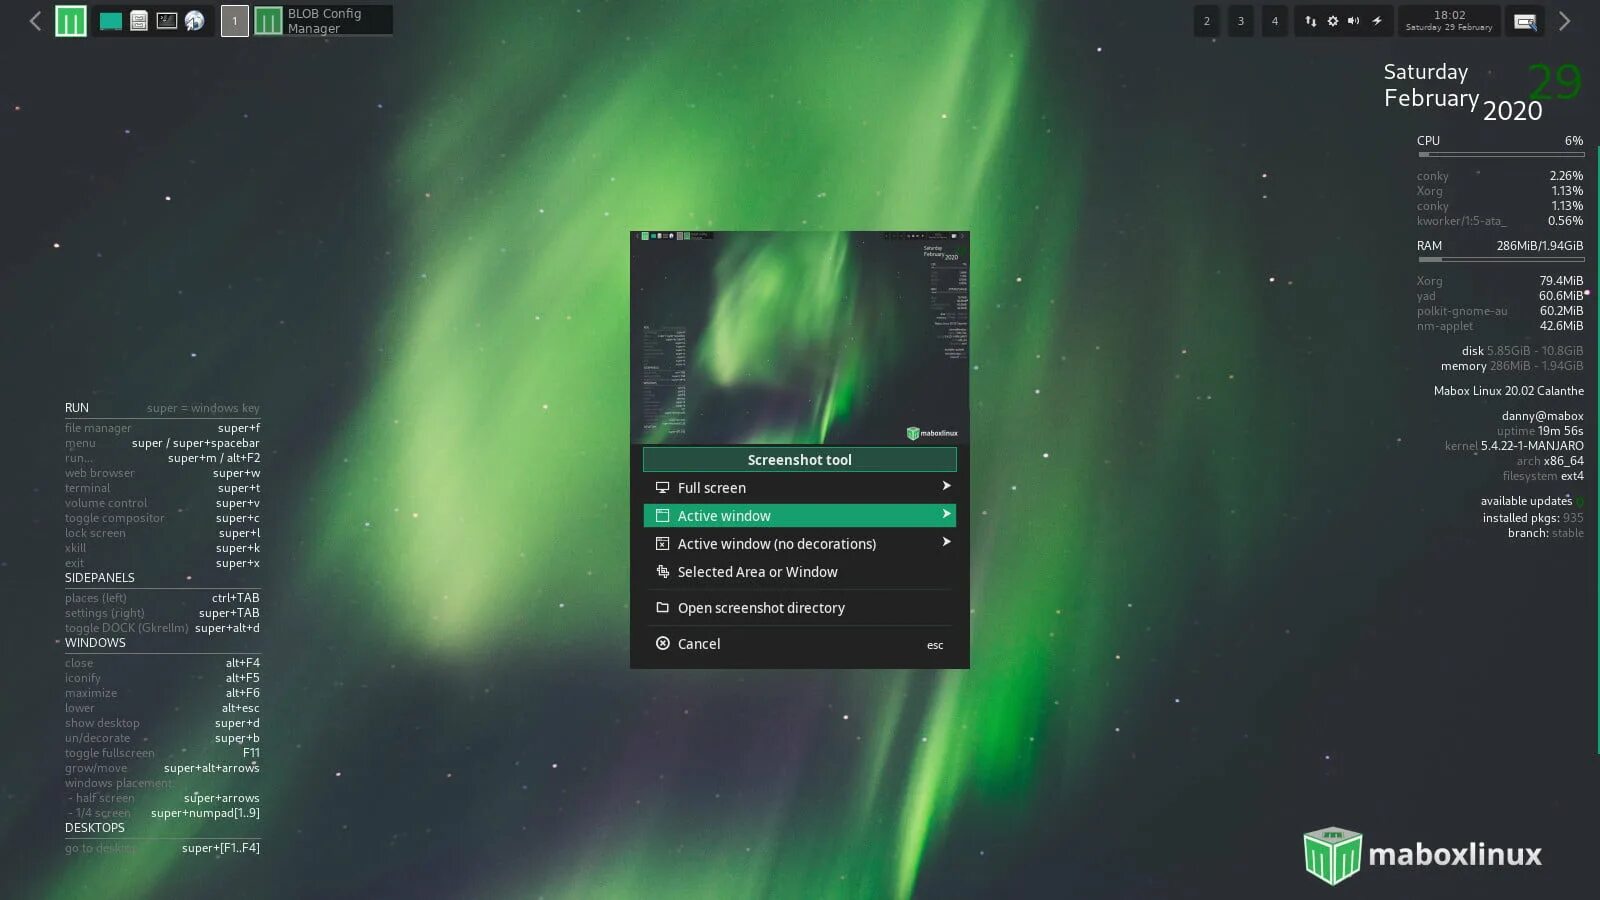Click the Selected Area crop icon
The height and width of the screenshot is (900, 1600).
point(662,572)
